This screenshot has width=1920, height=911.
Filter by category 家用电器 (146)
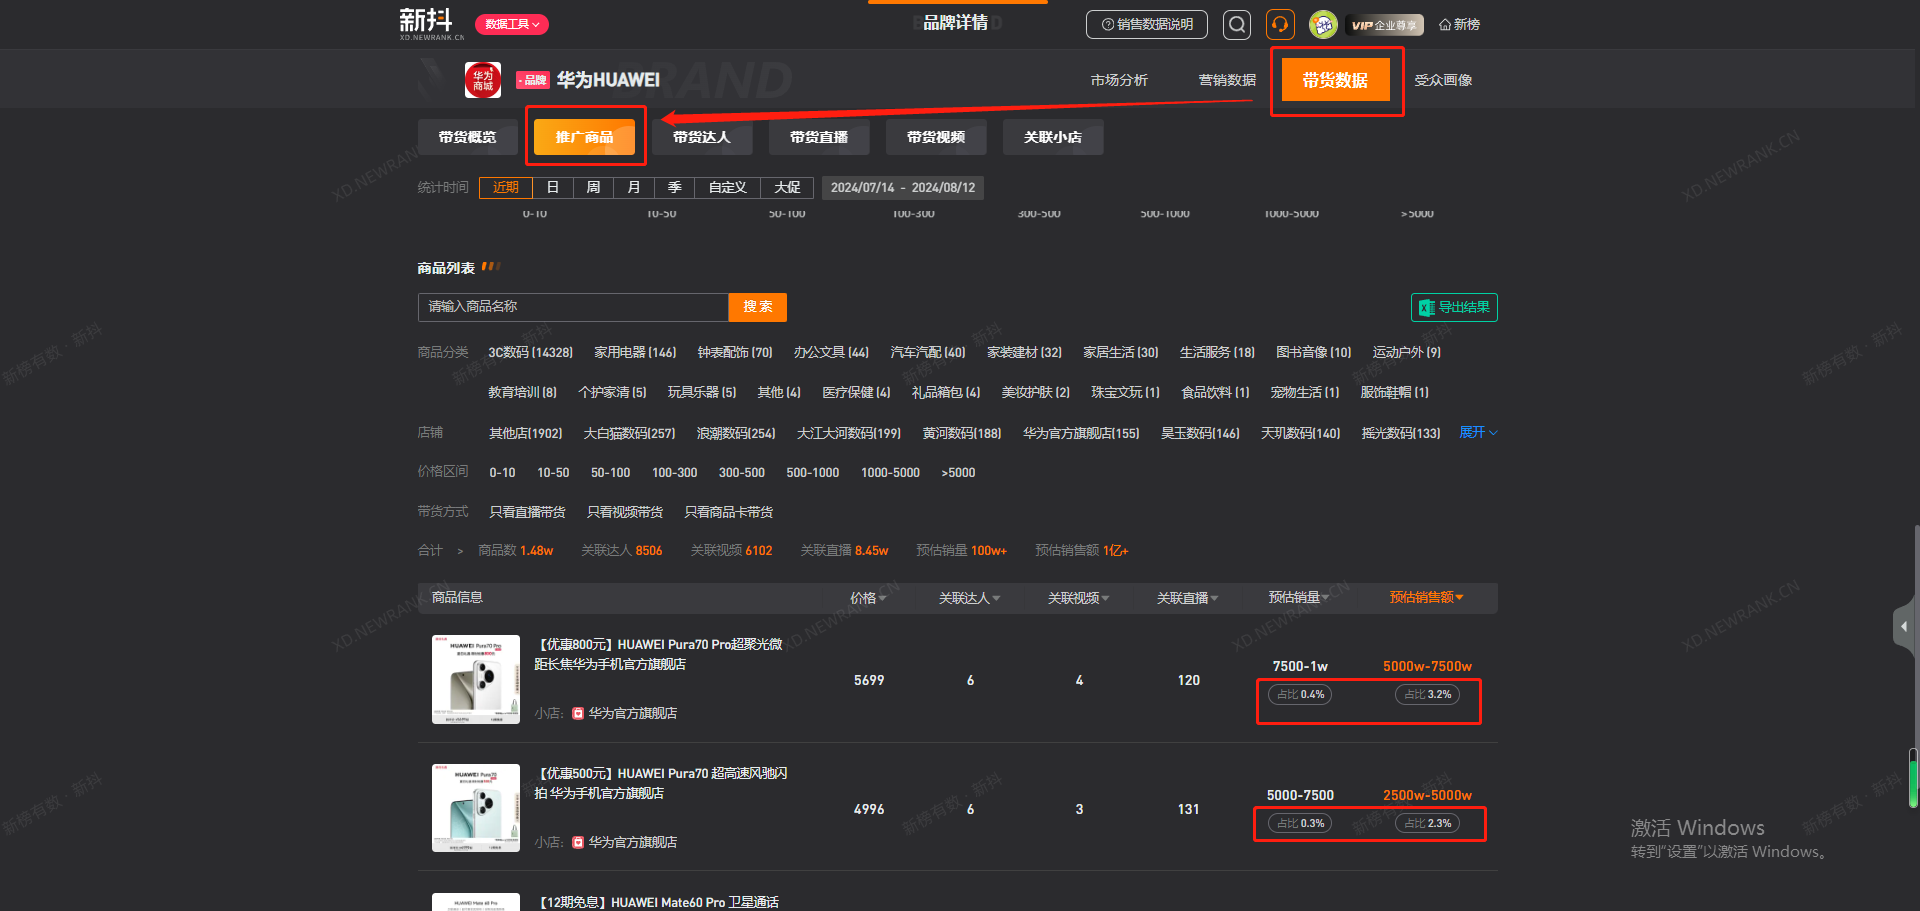tap(635, 353)
